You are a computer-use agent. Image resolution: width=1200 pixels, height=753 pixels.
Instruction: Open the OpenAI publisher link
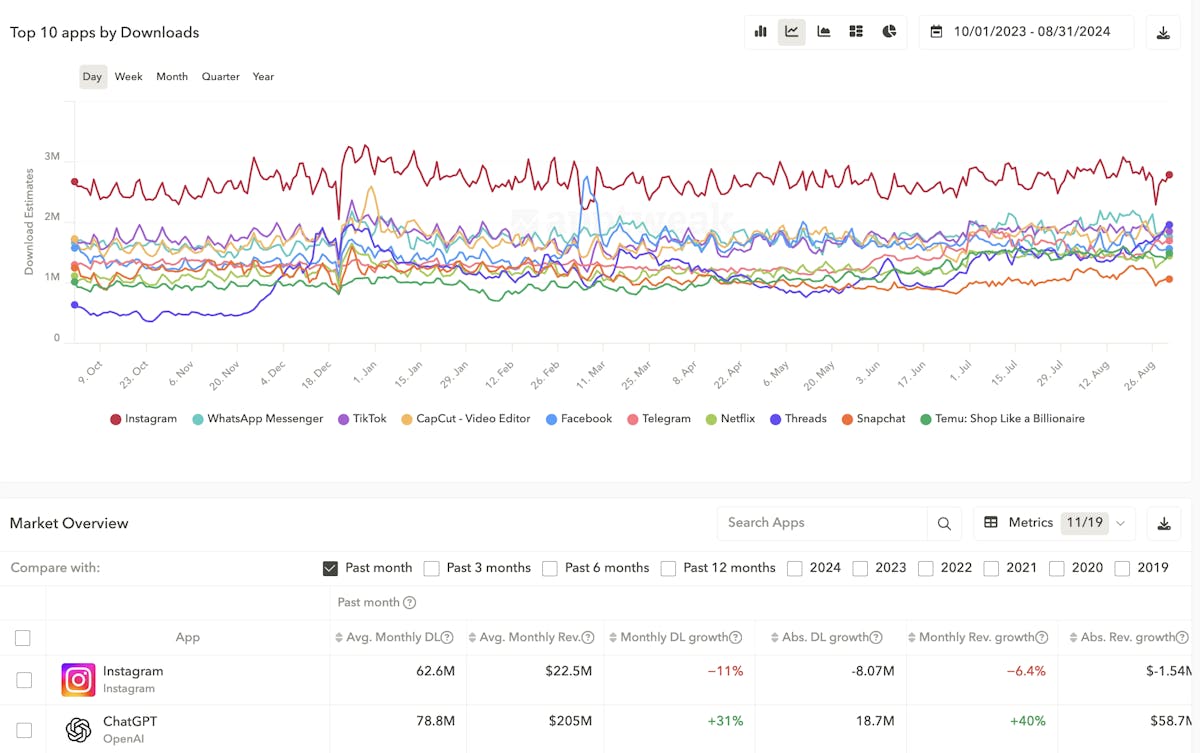click(x=124, y=739)
